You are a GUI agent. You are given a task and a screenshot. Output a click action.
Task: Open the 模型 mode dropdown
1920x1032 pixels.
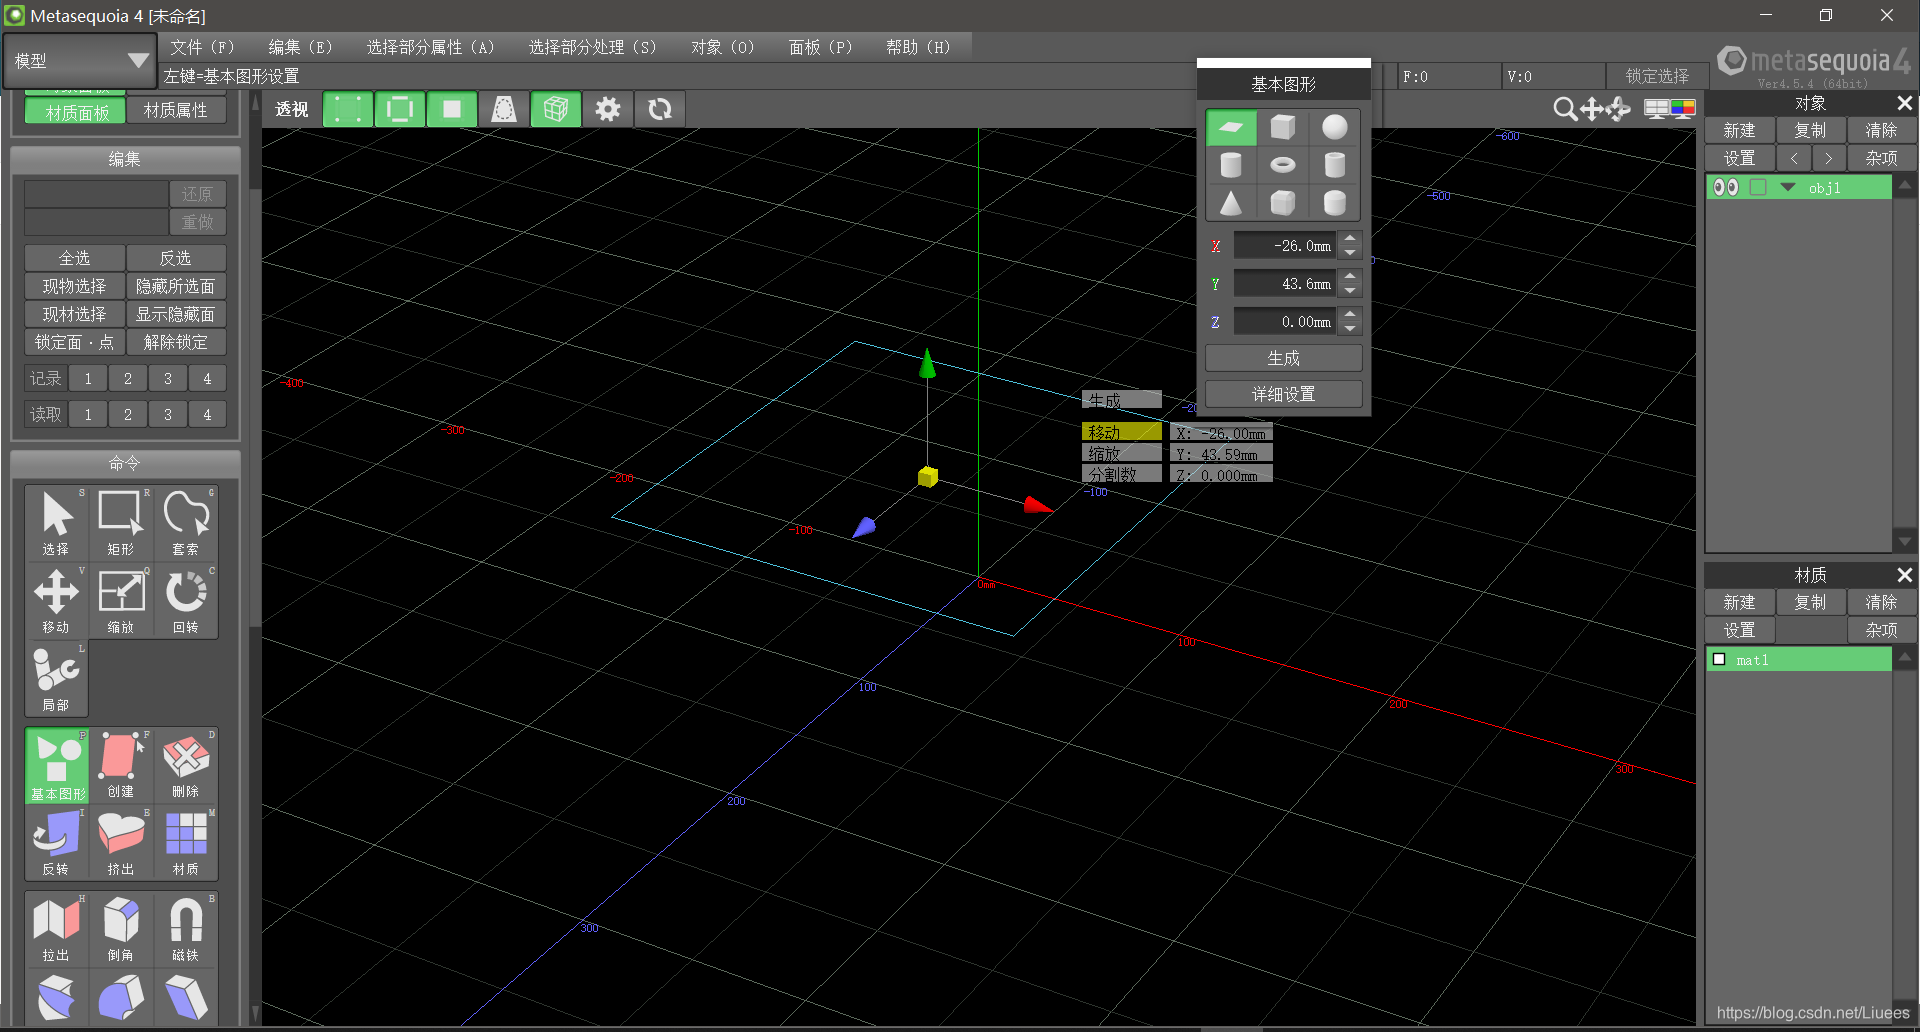(80, 61)
